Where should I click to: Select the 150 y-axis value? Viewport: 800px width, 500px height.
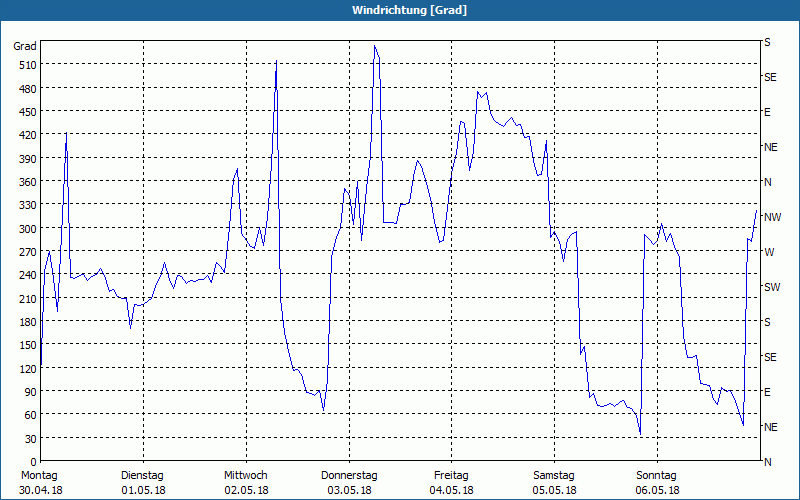(x=28, y=345)
